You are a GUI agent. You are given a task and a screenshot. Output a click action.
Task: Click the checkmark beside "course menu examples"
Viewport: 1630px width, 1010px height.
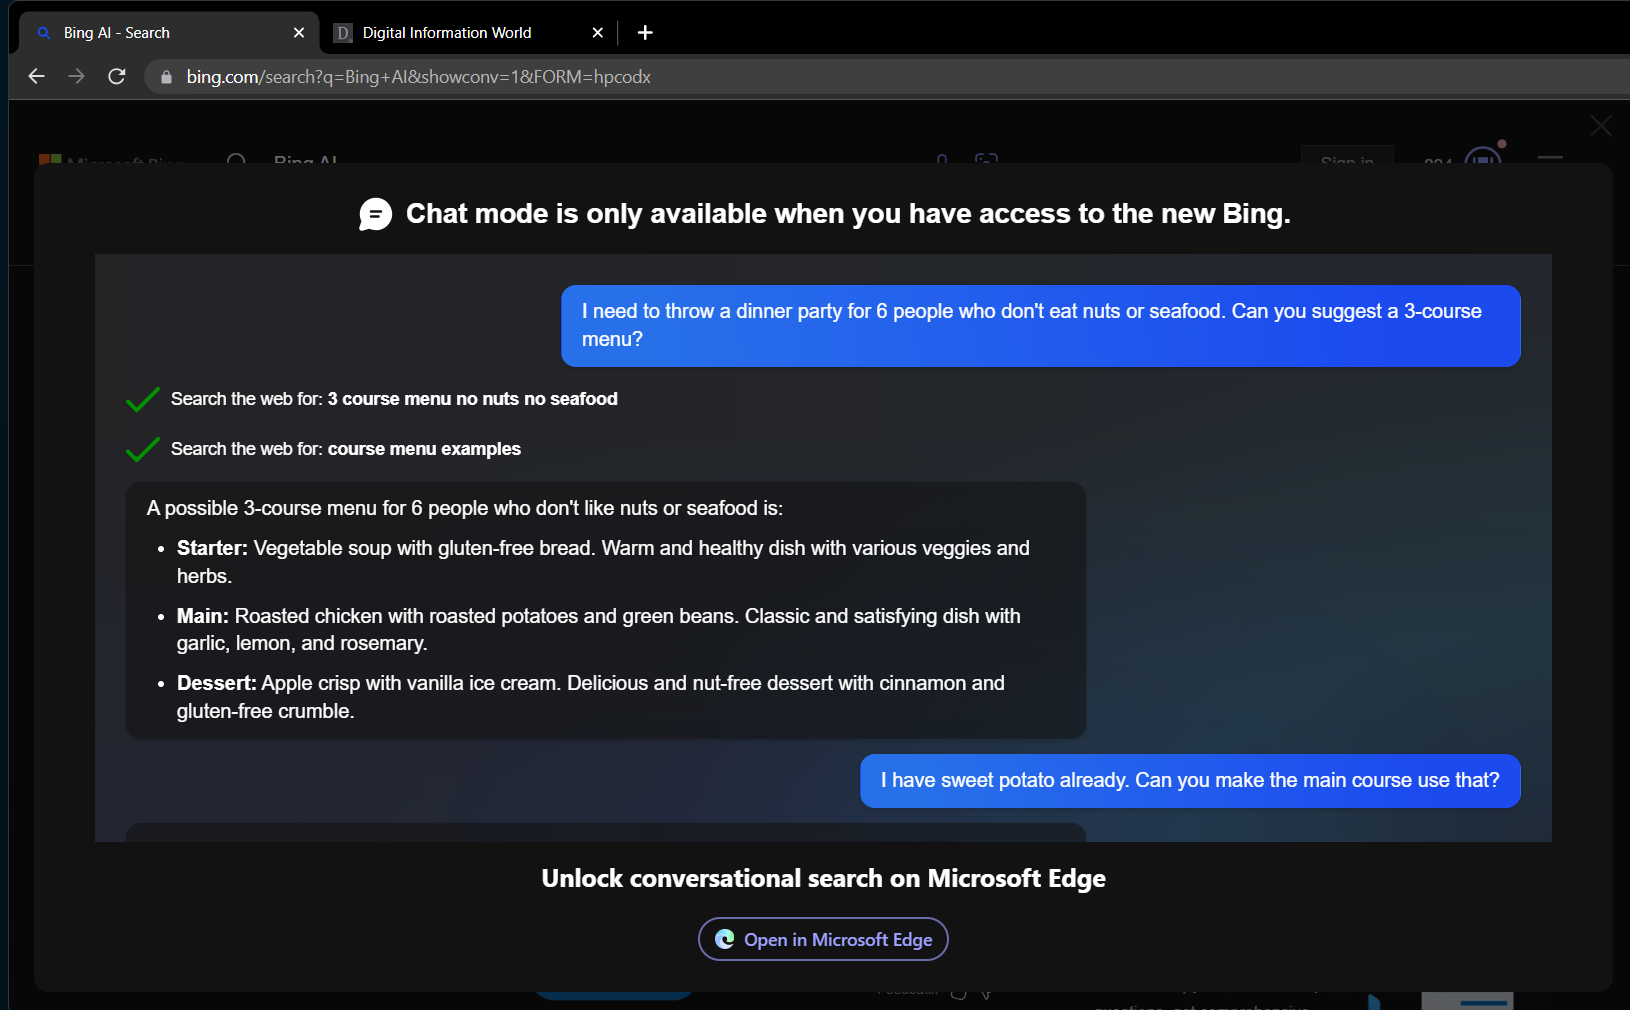coord(143,449)
